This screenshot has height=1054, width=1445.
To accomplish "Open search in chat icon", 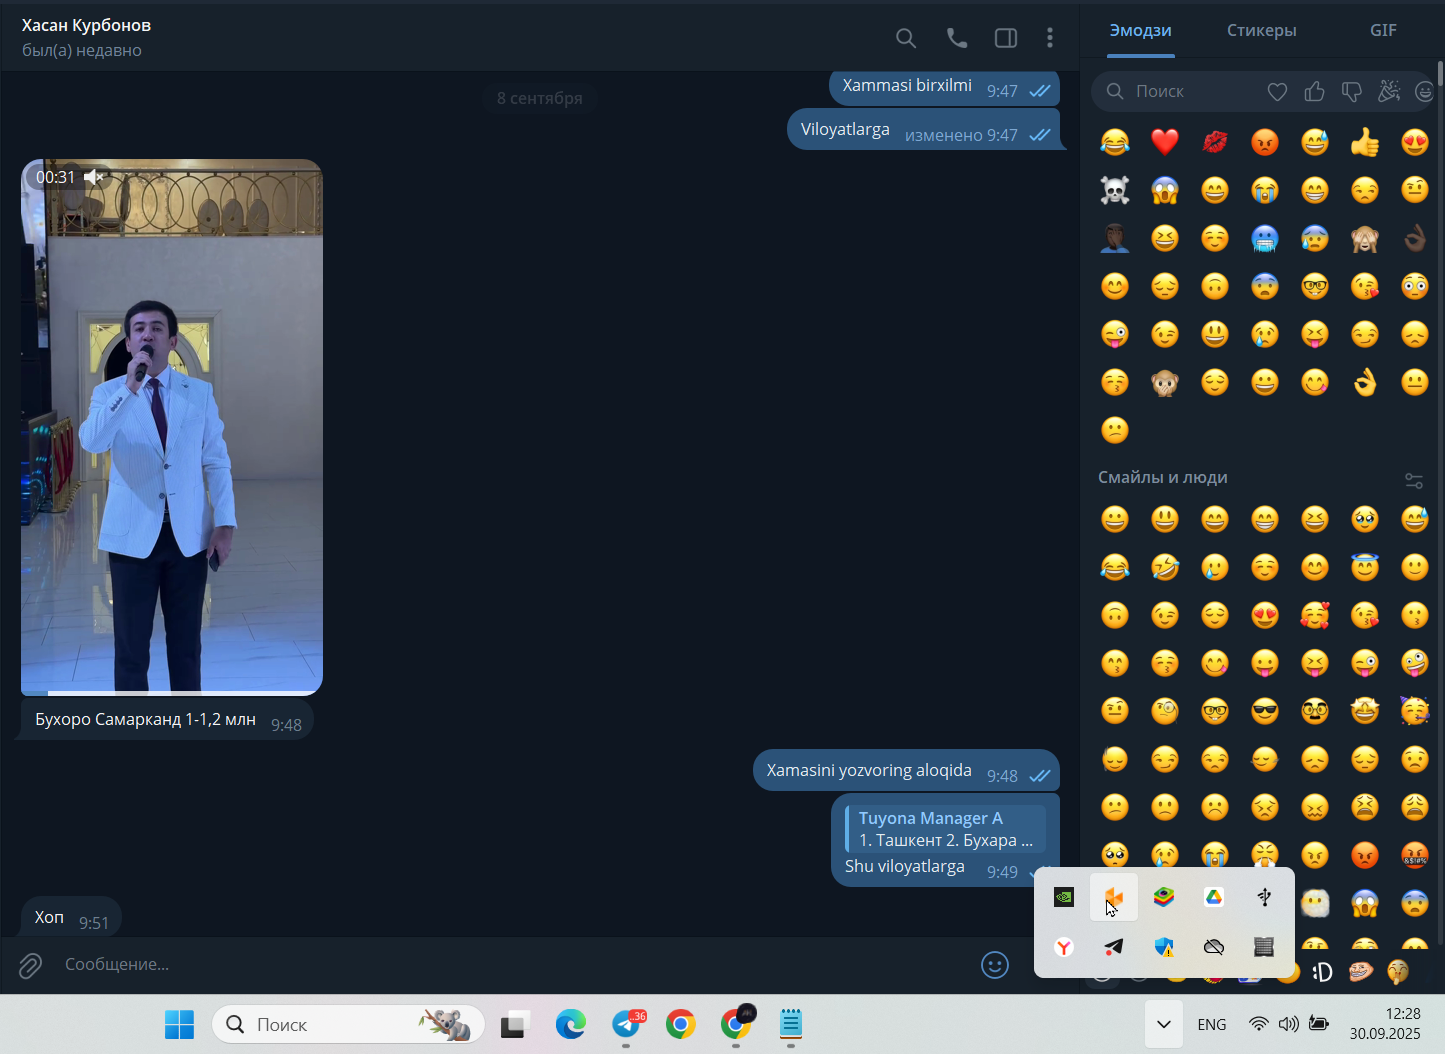I will [905, 38].
